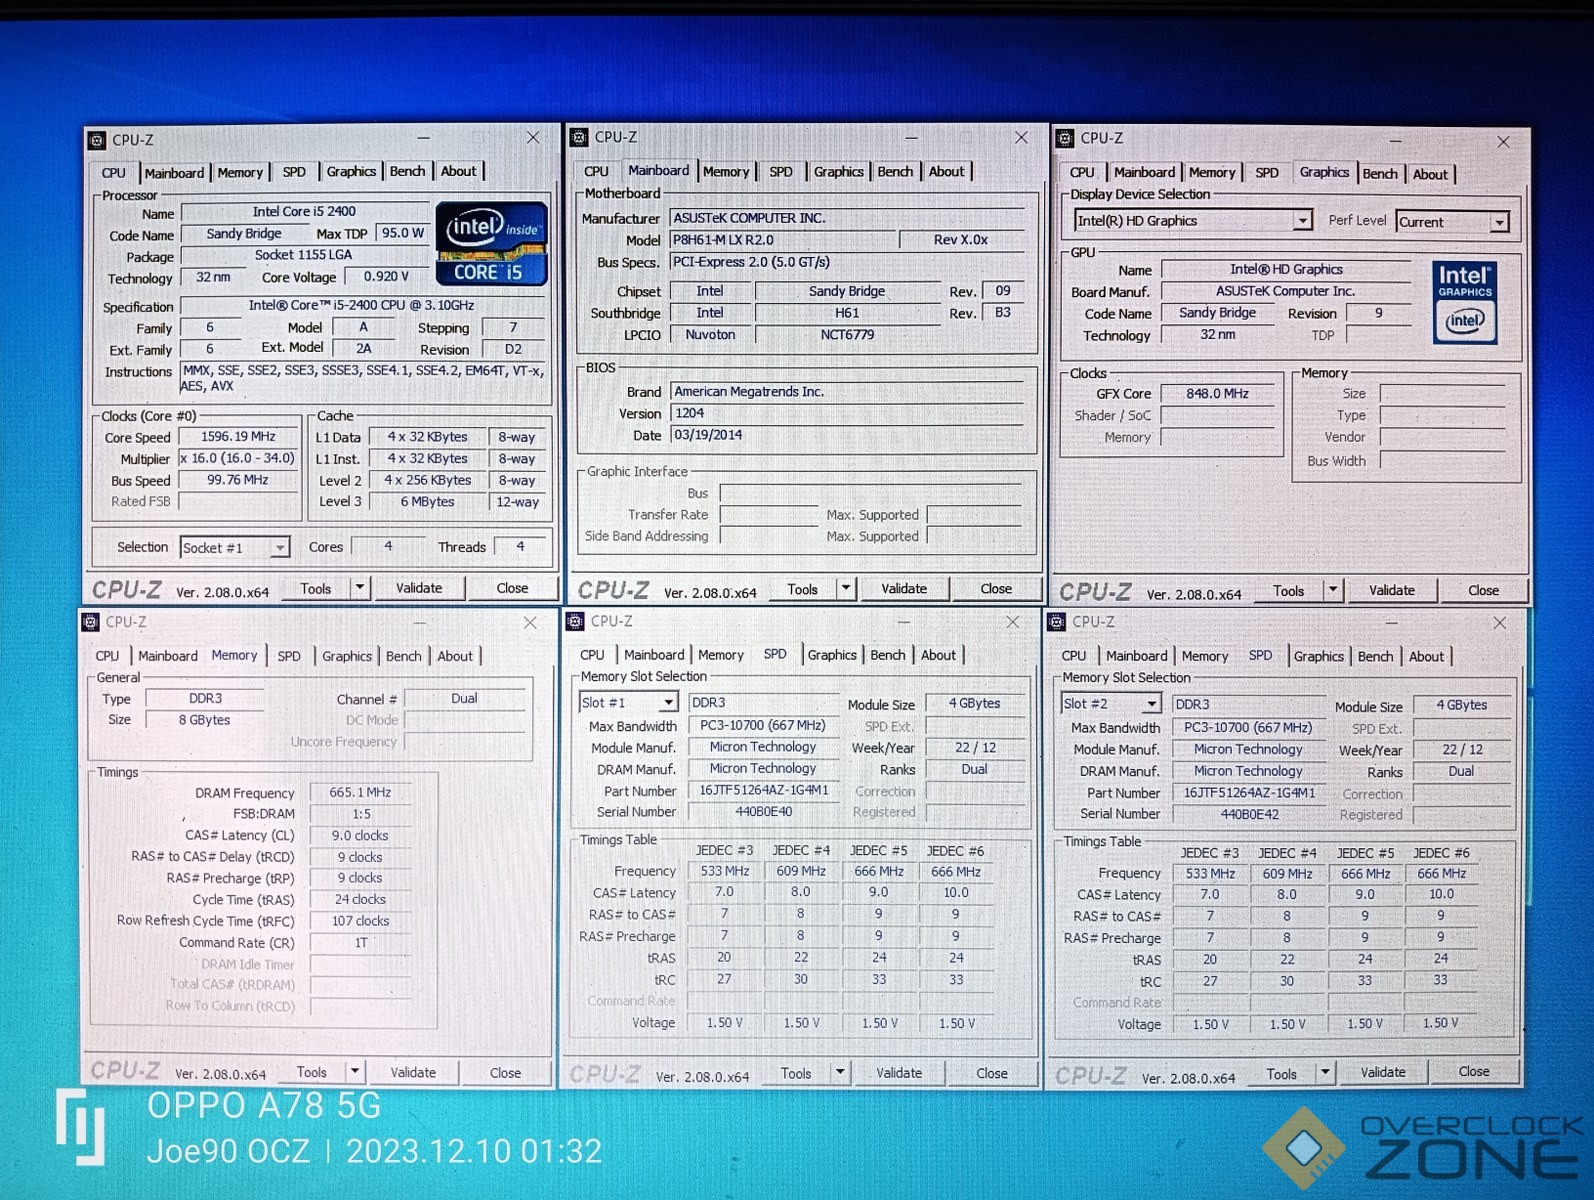Click the CPU-Z title icon in the Graphics tab window
Image resolution: width=1594 pixels, height=1200 pixels.
tap(1065, 138)
